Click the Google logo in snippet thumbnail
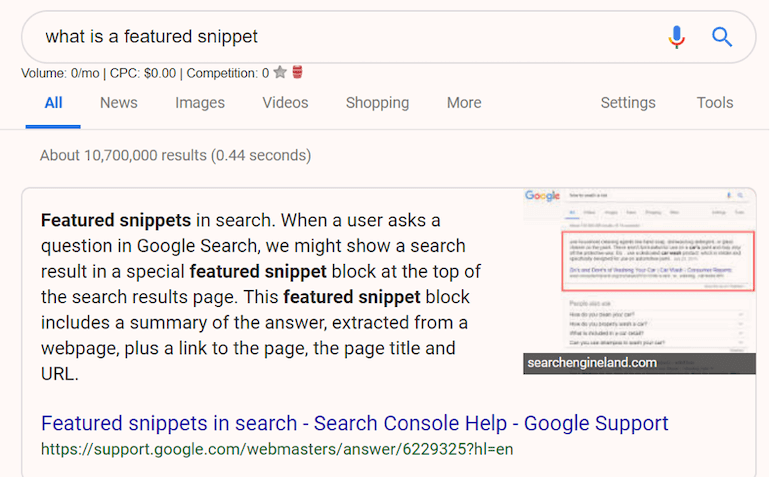The width and height of the screenshot is (770, 477). pos(542,196)
